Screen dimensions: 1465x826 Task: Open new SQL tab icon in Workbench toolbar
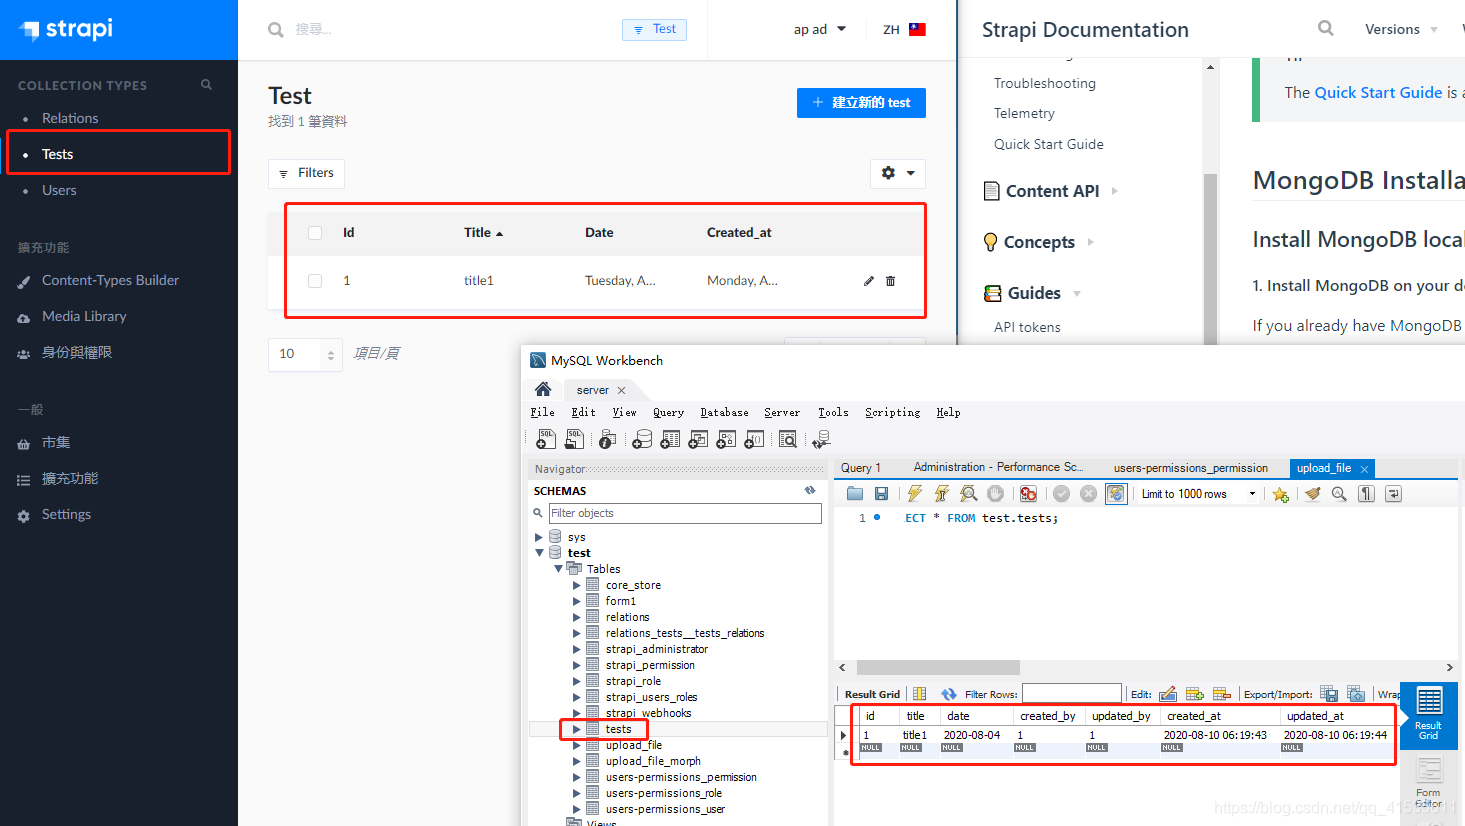546,439
